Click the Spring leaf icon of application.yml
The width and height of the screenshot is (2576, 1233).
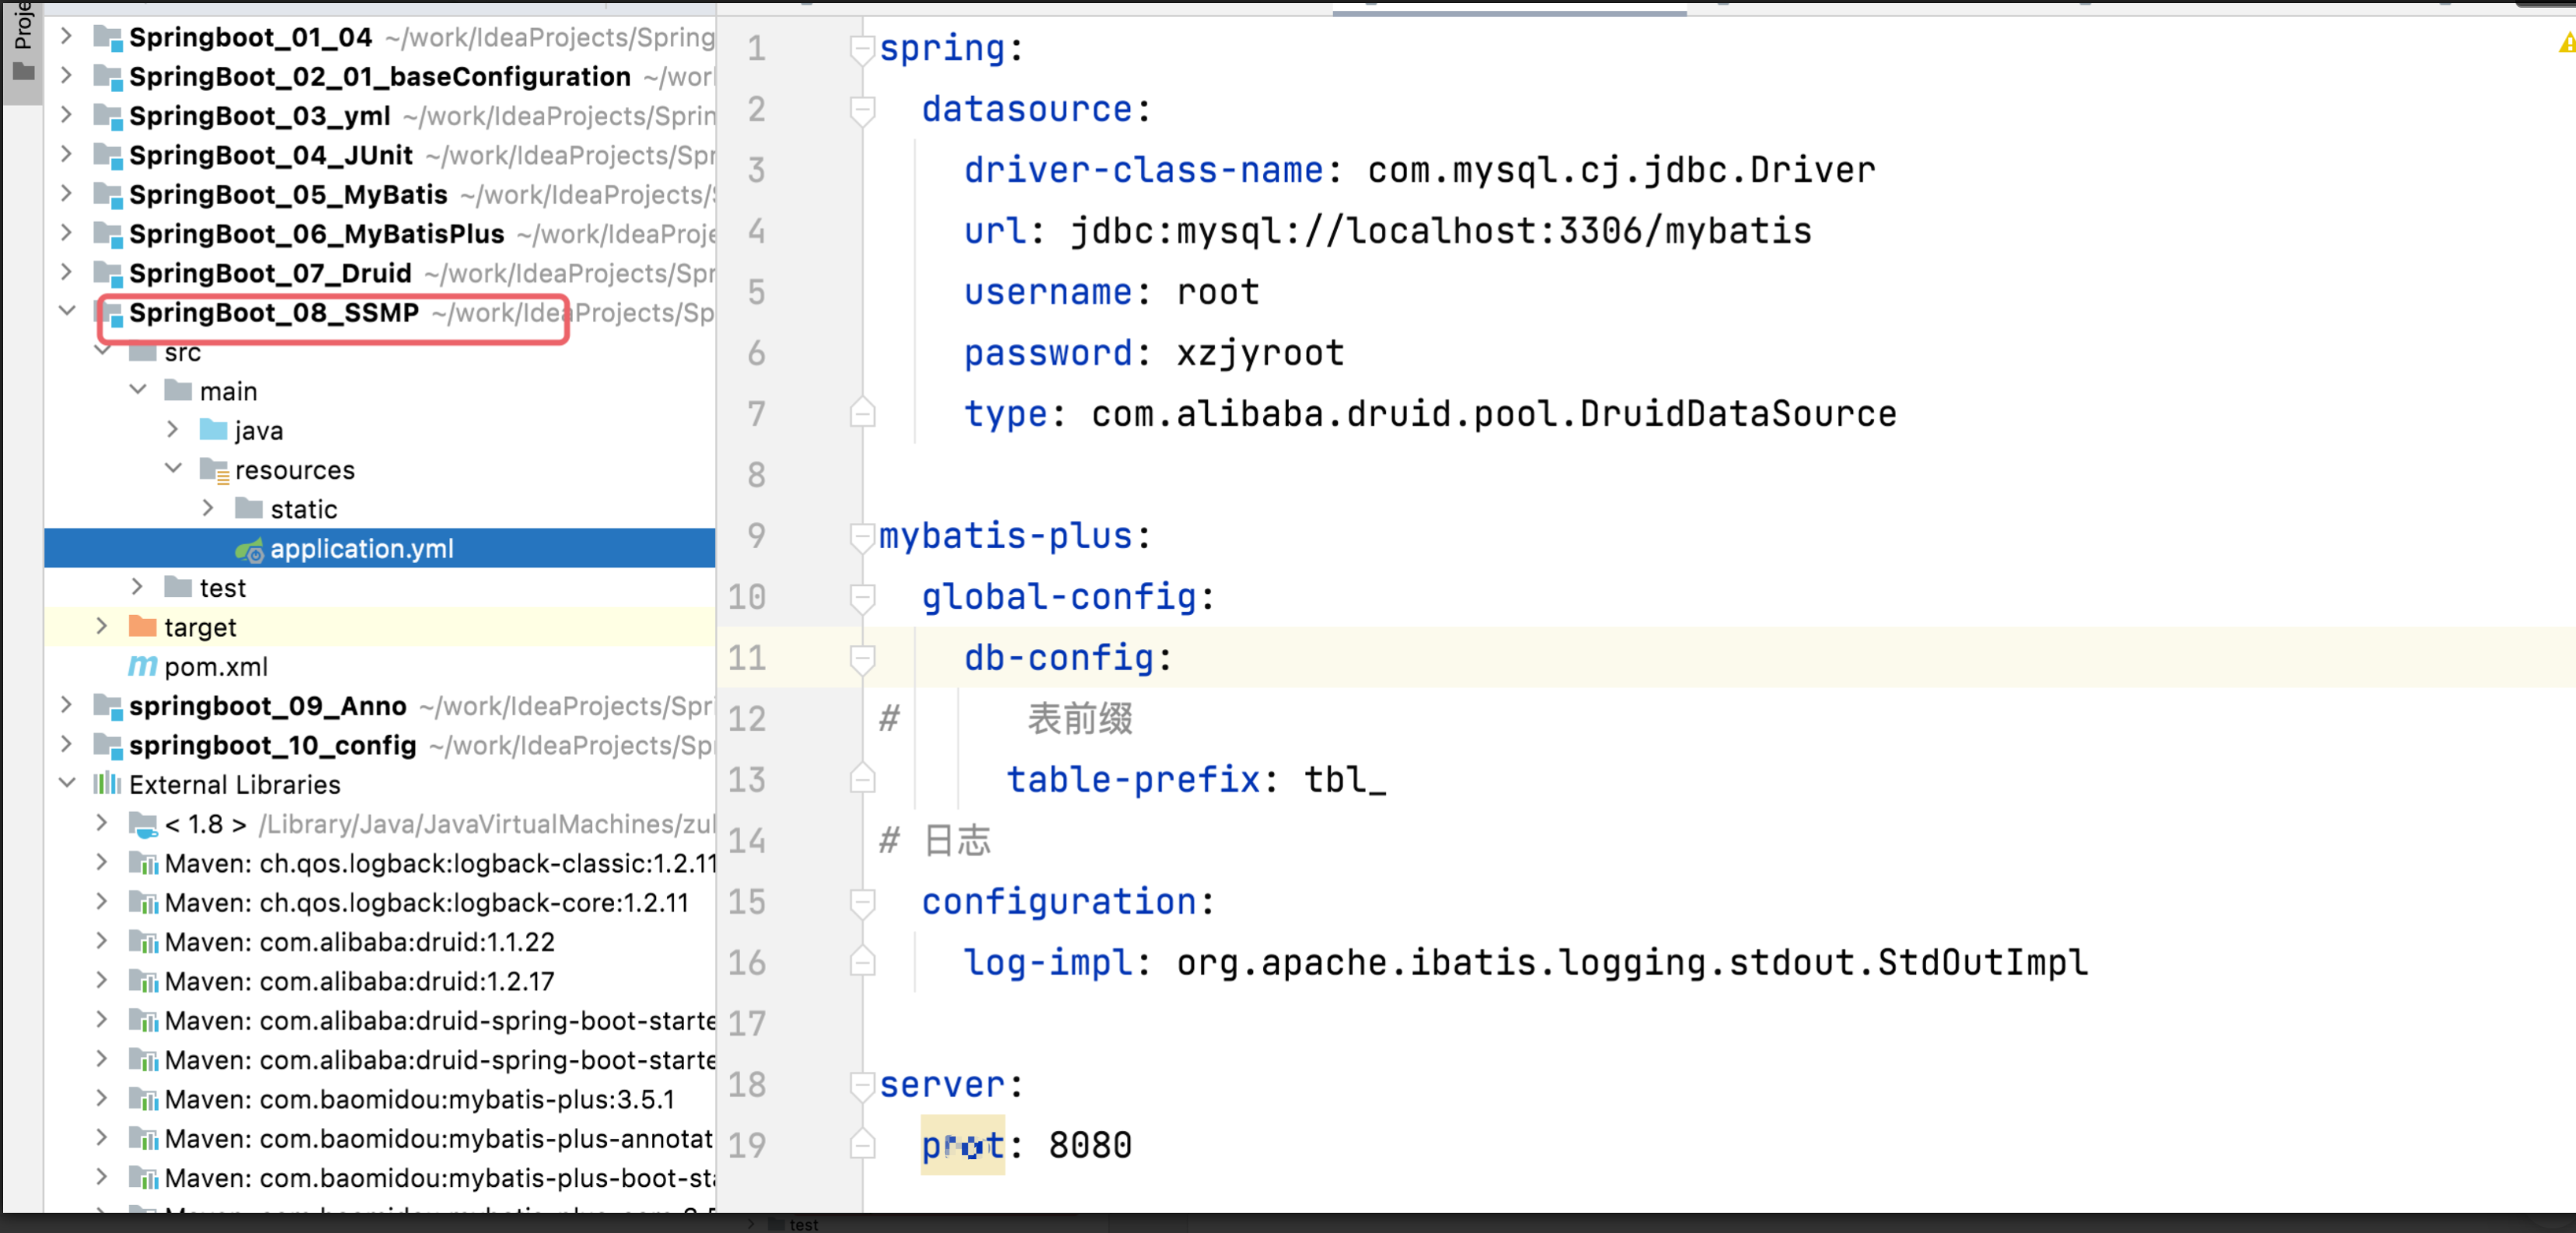click(x=248, y=550)
